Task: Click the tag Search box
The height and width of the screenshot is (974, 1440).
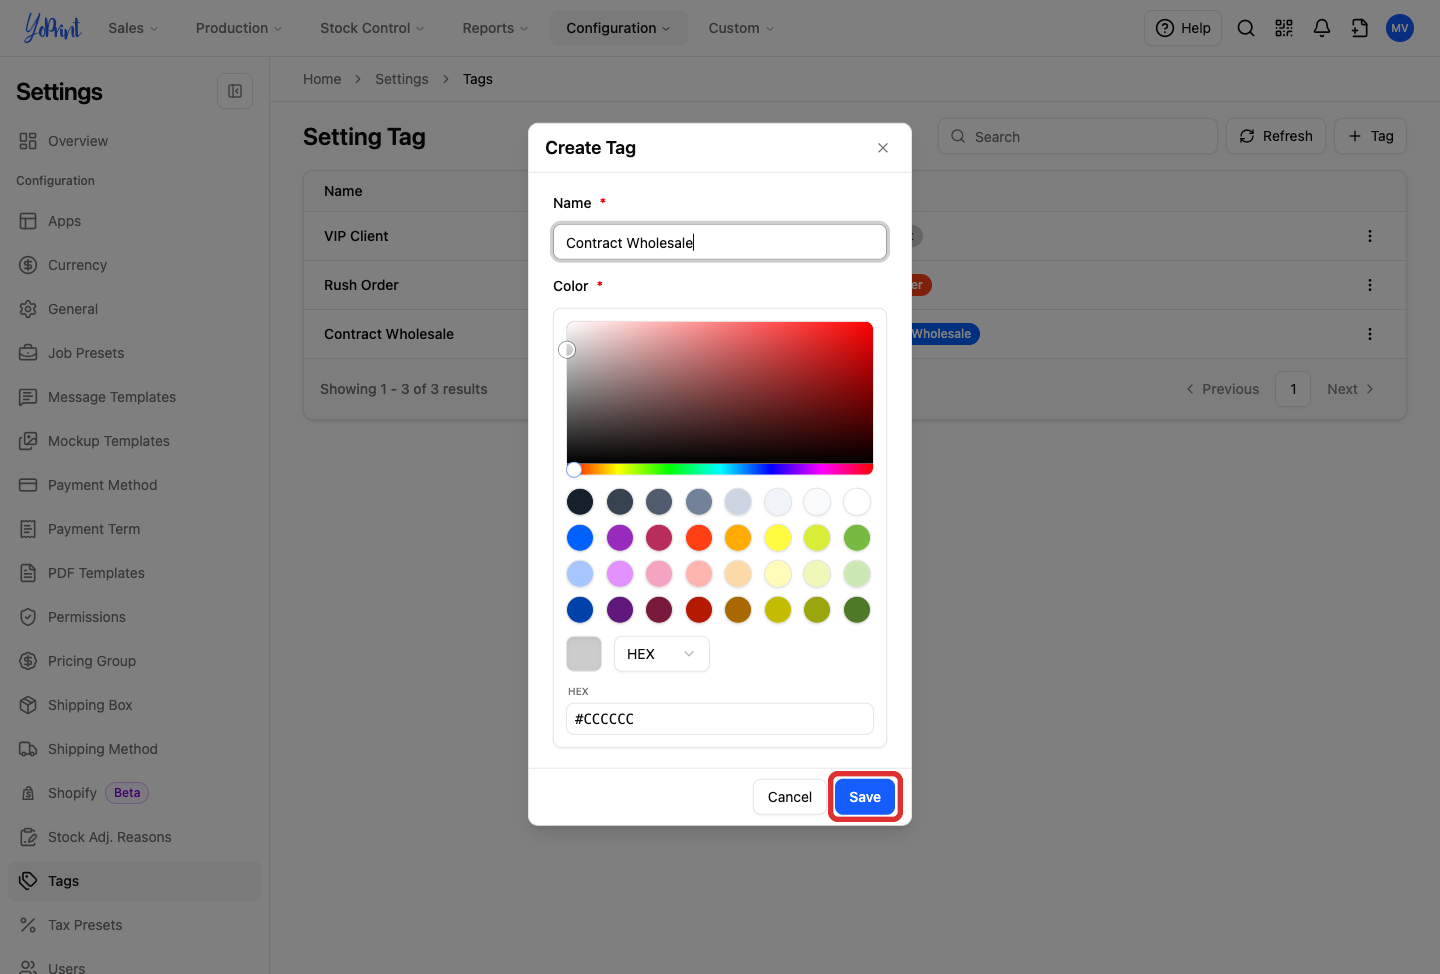Action: [1078, 136]
